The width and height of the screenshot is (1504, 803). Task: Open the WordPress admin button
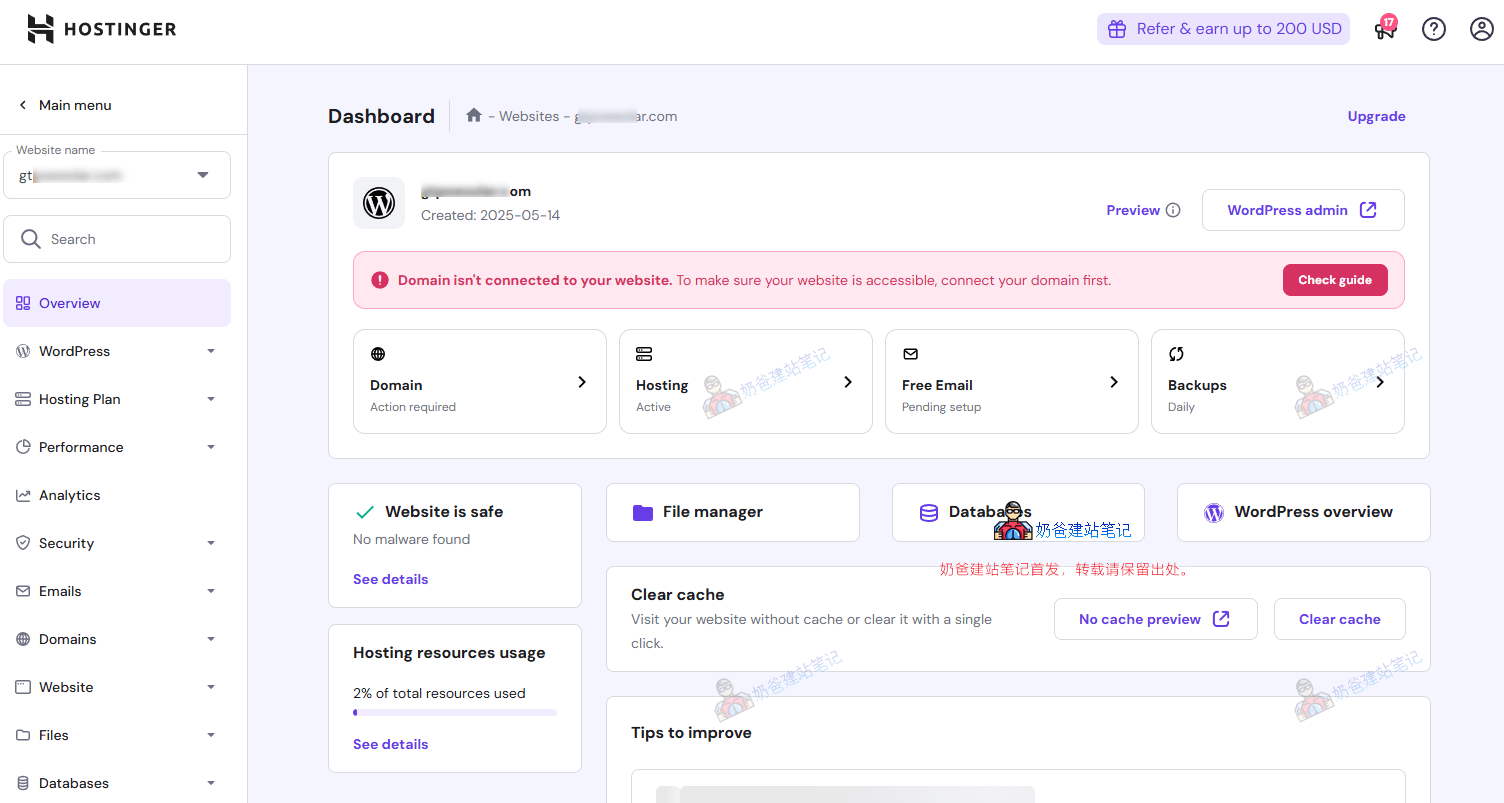point(1302,210)
